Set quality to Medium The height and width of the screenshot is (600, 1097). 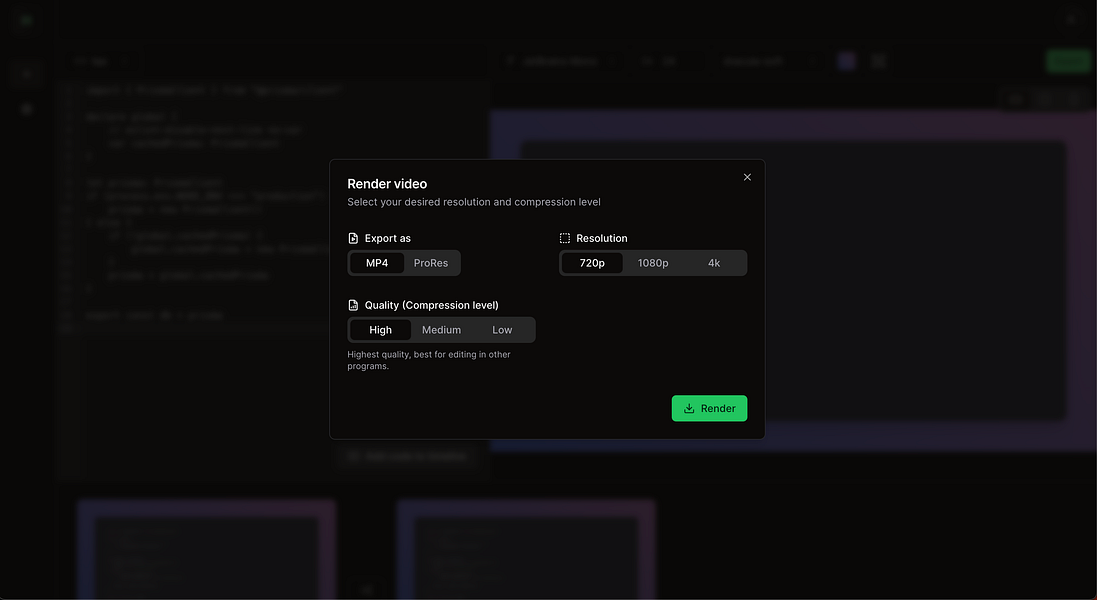tap(441, 330)
